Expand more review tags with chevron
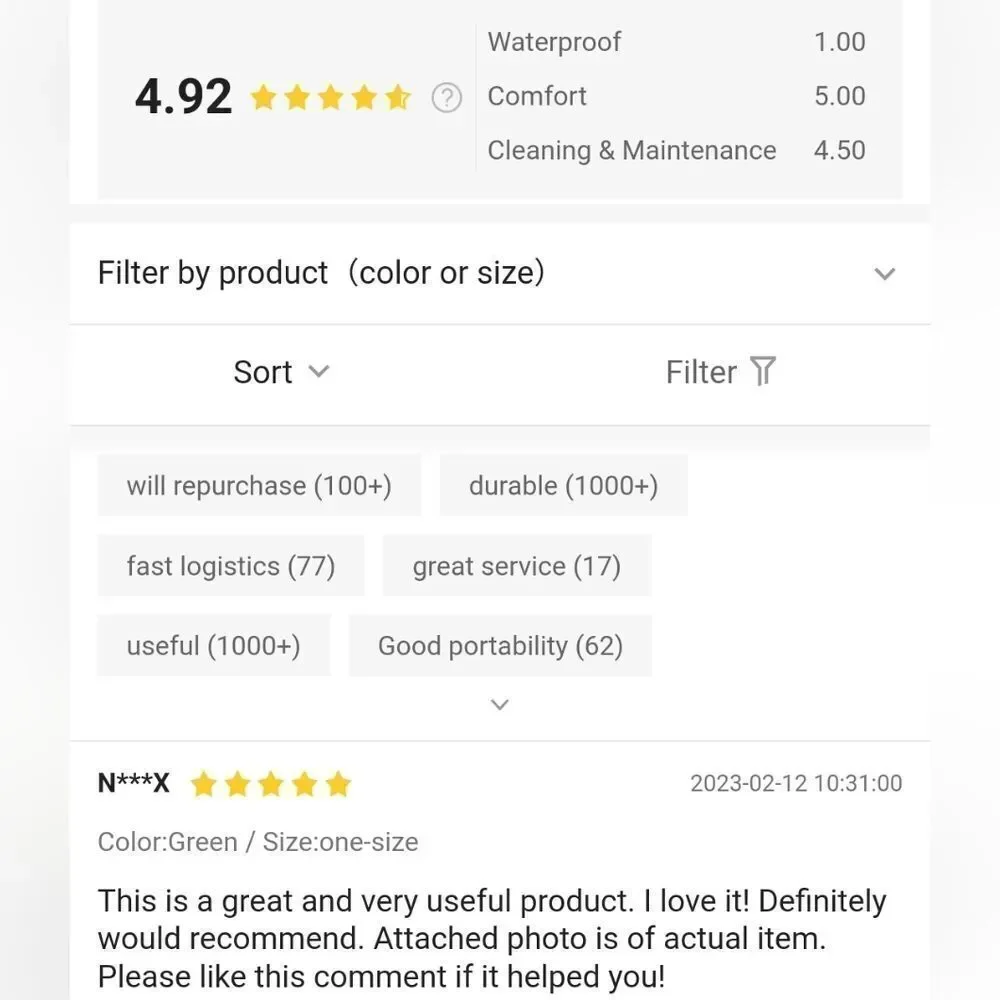 click(x=500, y=705)
